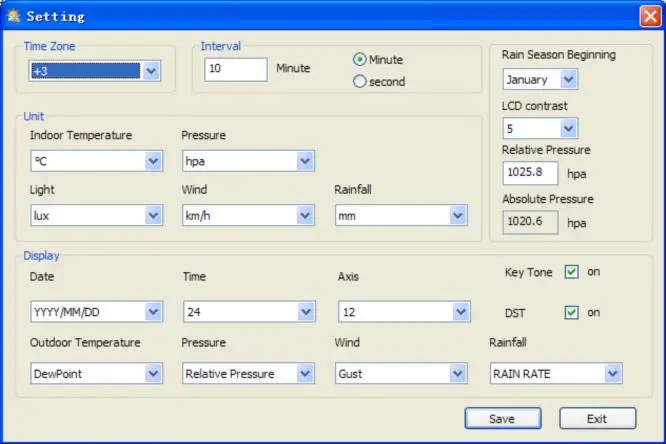The height and width of the screenshot is (444, 666).
Task: Open the Time Zone dropdown showing +3
Action: tap(95, 71)
